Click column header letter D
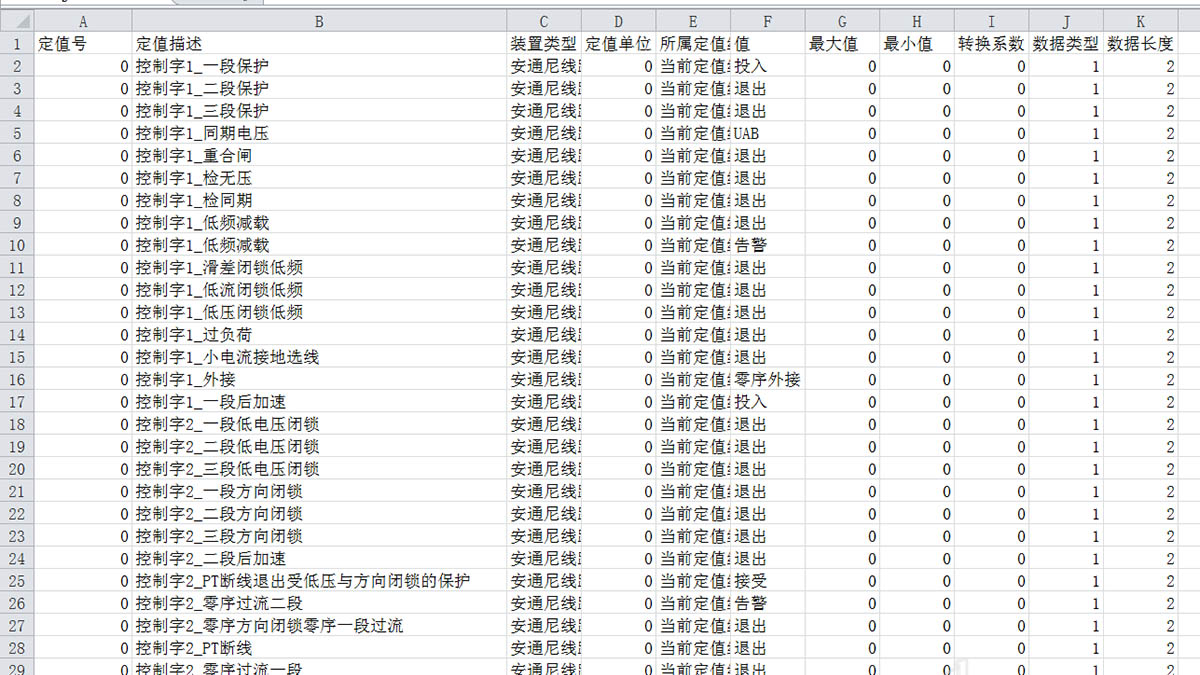 coord(618,21)
